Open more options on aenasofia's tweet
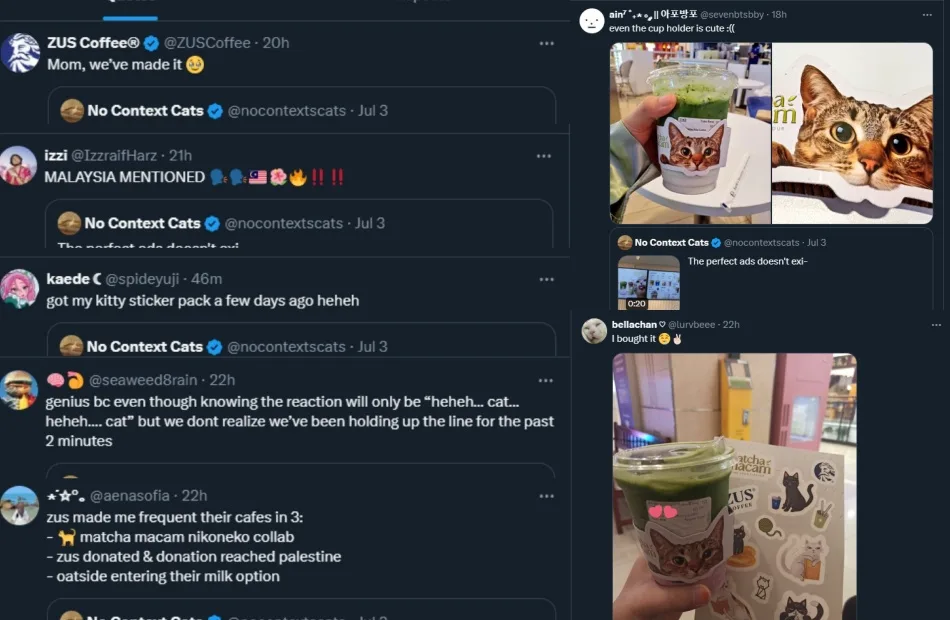The image size is (950, 620). [546, 496]
